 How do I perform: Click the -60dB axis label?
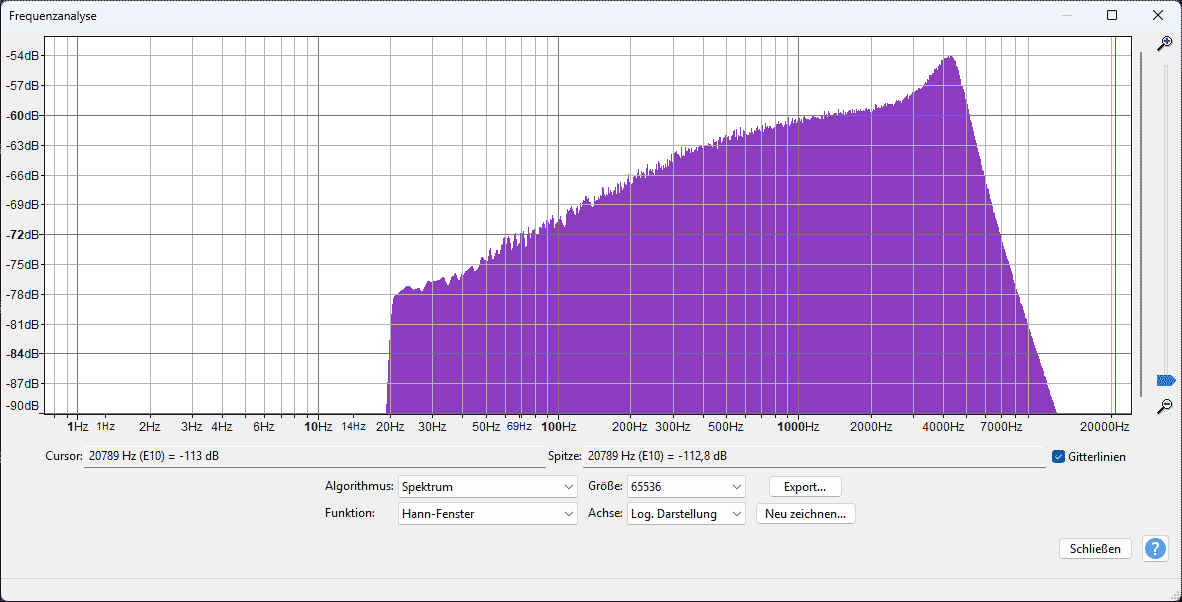coord(23,115)
